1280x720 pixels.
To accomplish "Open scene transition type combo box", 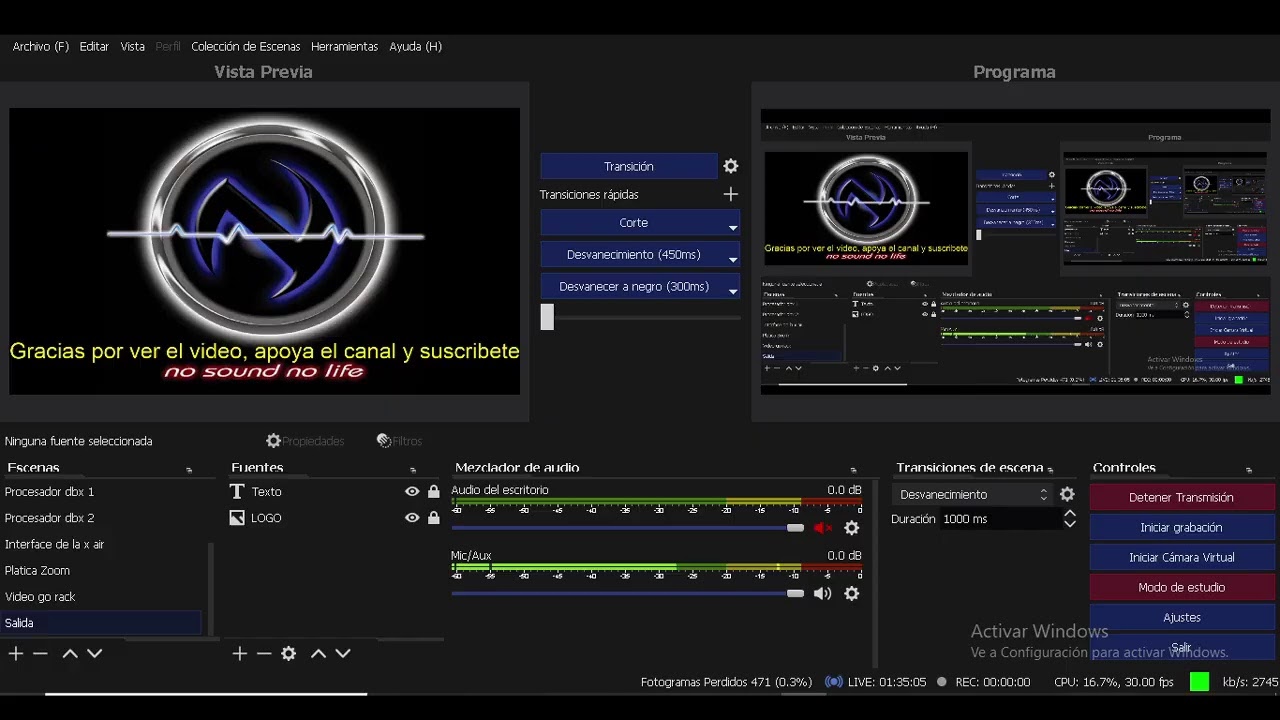I will (x=972, y=494).
